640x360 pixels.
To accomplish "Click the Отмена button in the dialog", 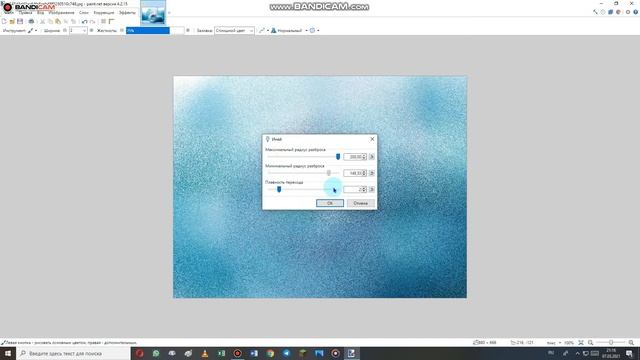I will (360, 203).
